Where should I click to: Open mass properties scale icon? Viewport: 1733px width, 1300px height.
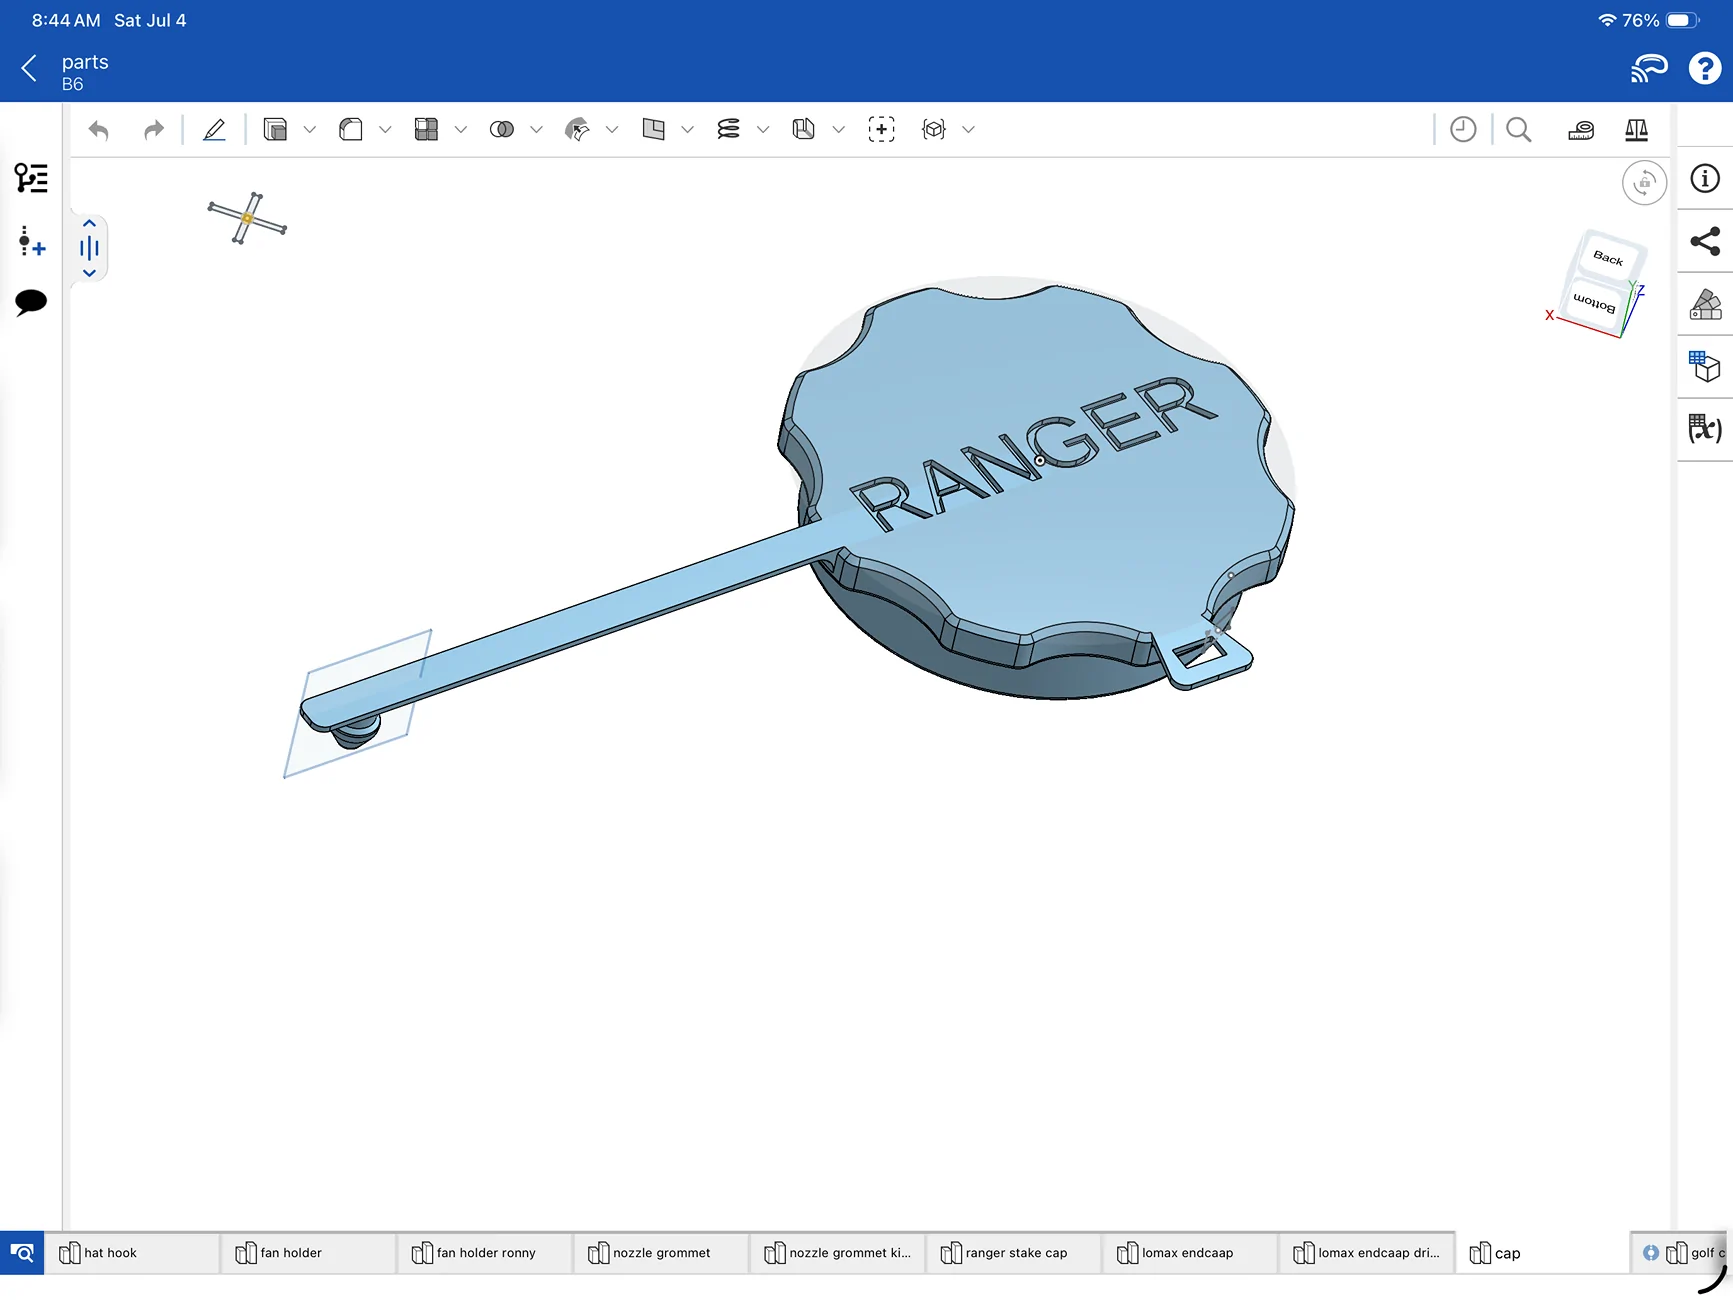pos(1637,130)
